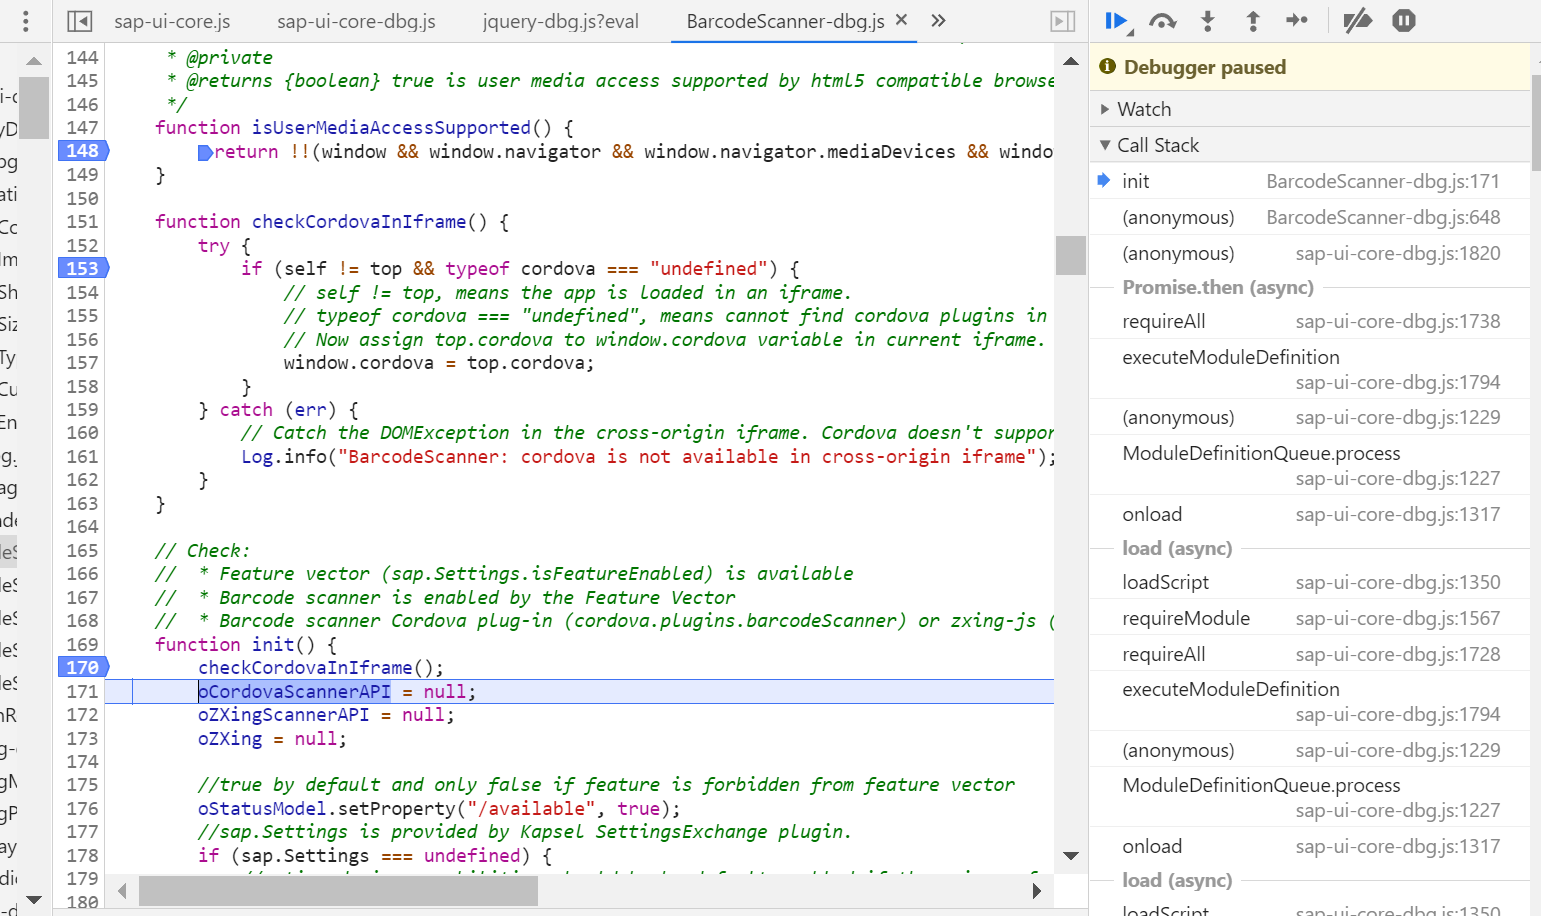The height and width of the screenshot is (916, 1541).
Task: Click the inline breakpoint marker on line 148
Action: click(204, 152)
